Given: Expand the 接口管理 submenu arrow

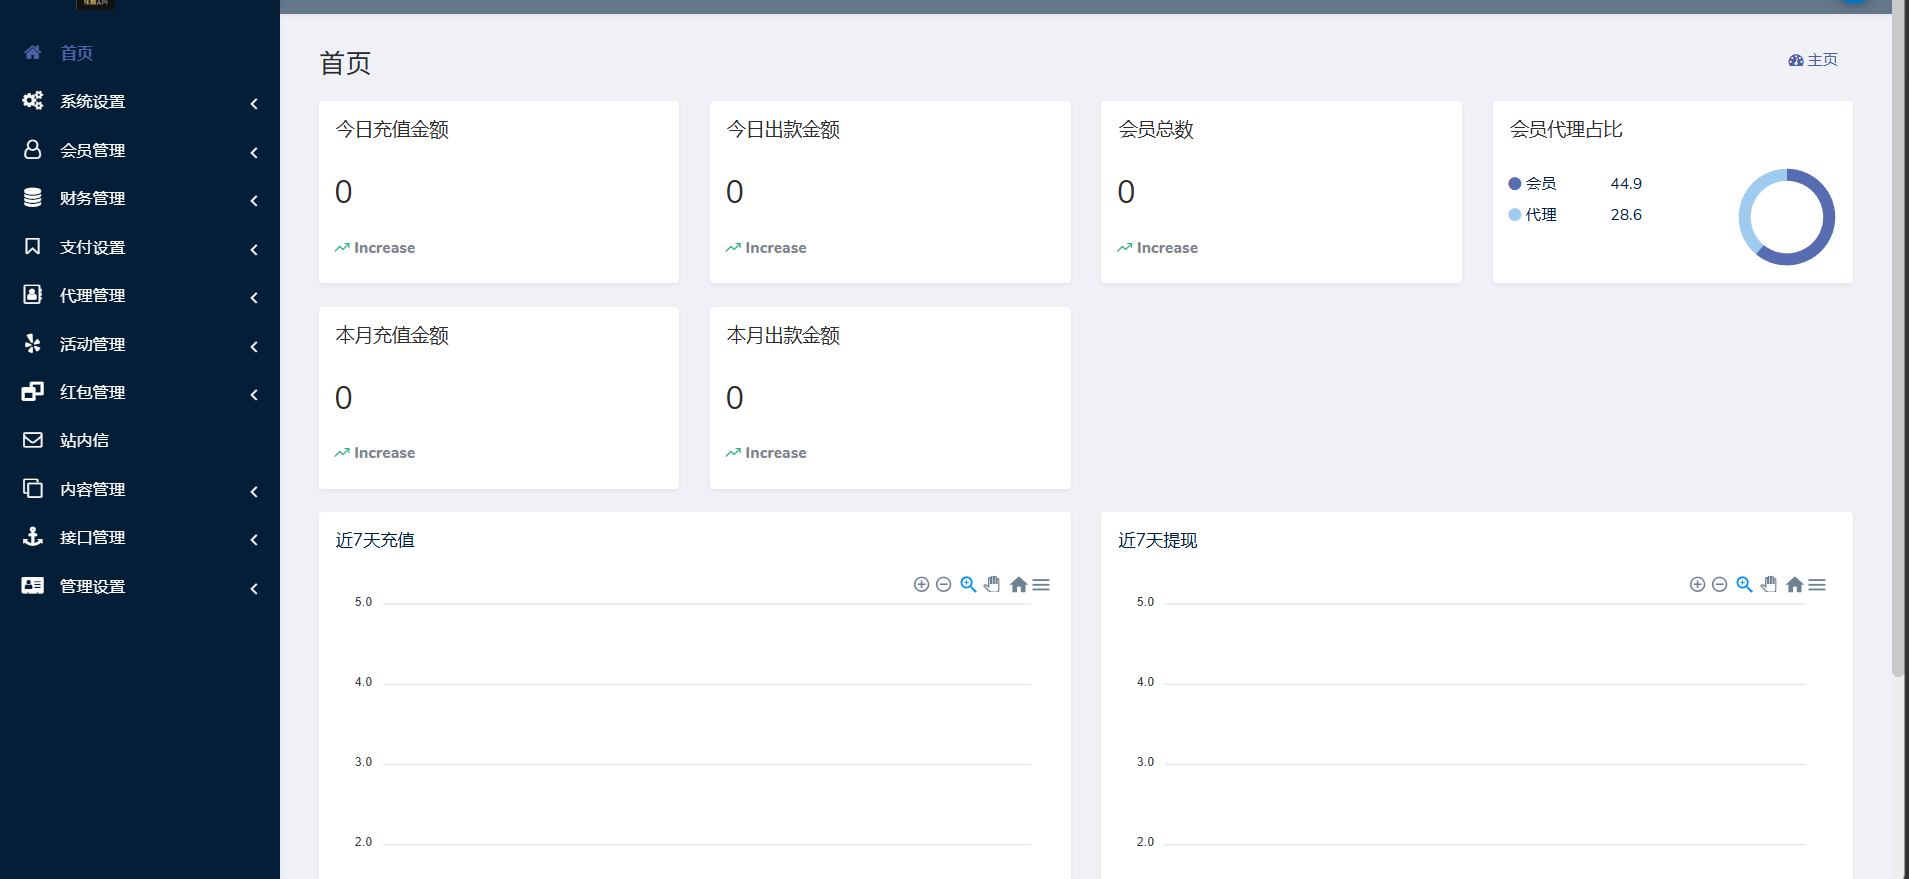Looking at the screenshot, I should (254, 539).
